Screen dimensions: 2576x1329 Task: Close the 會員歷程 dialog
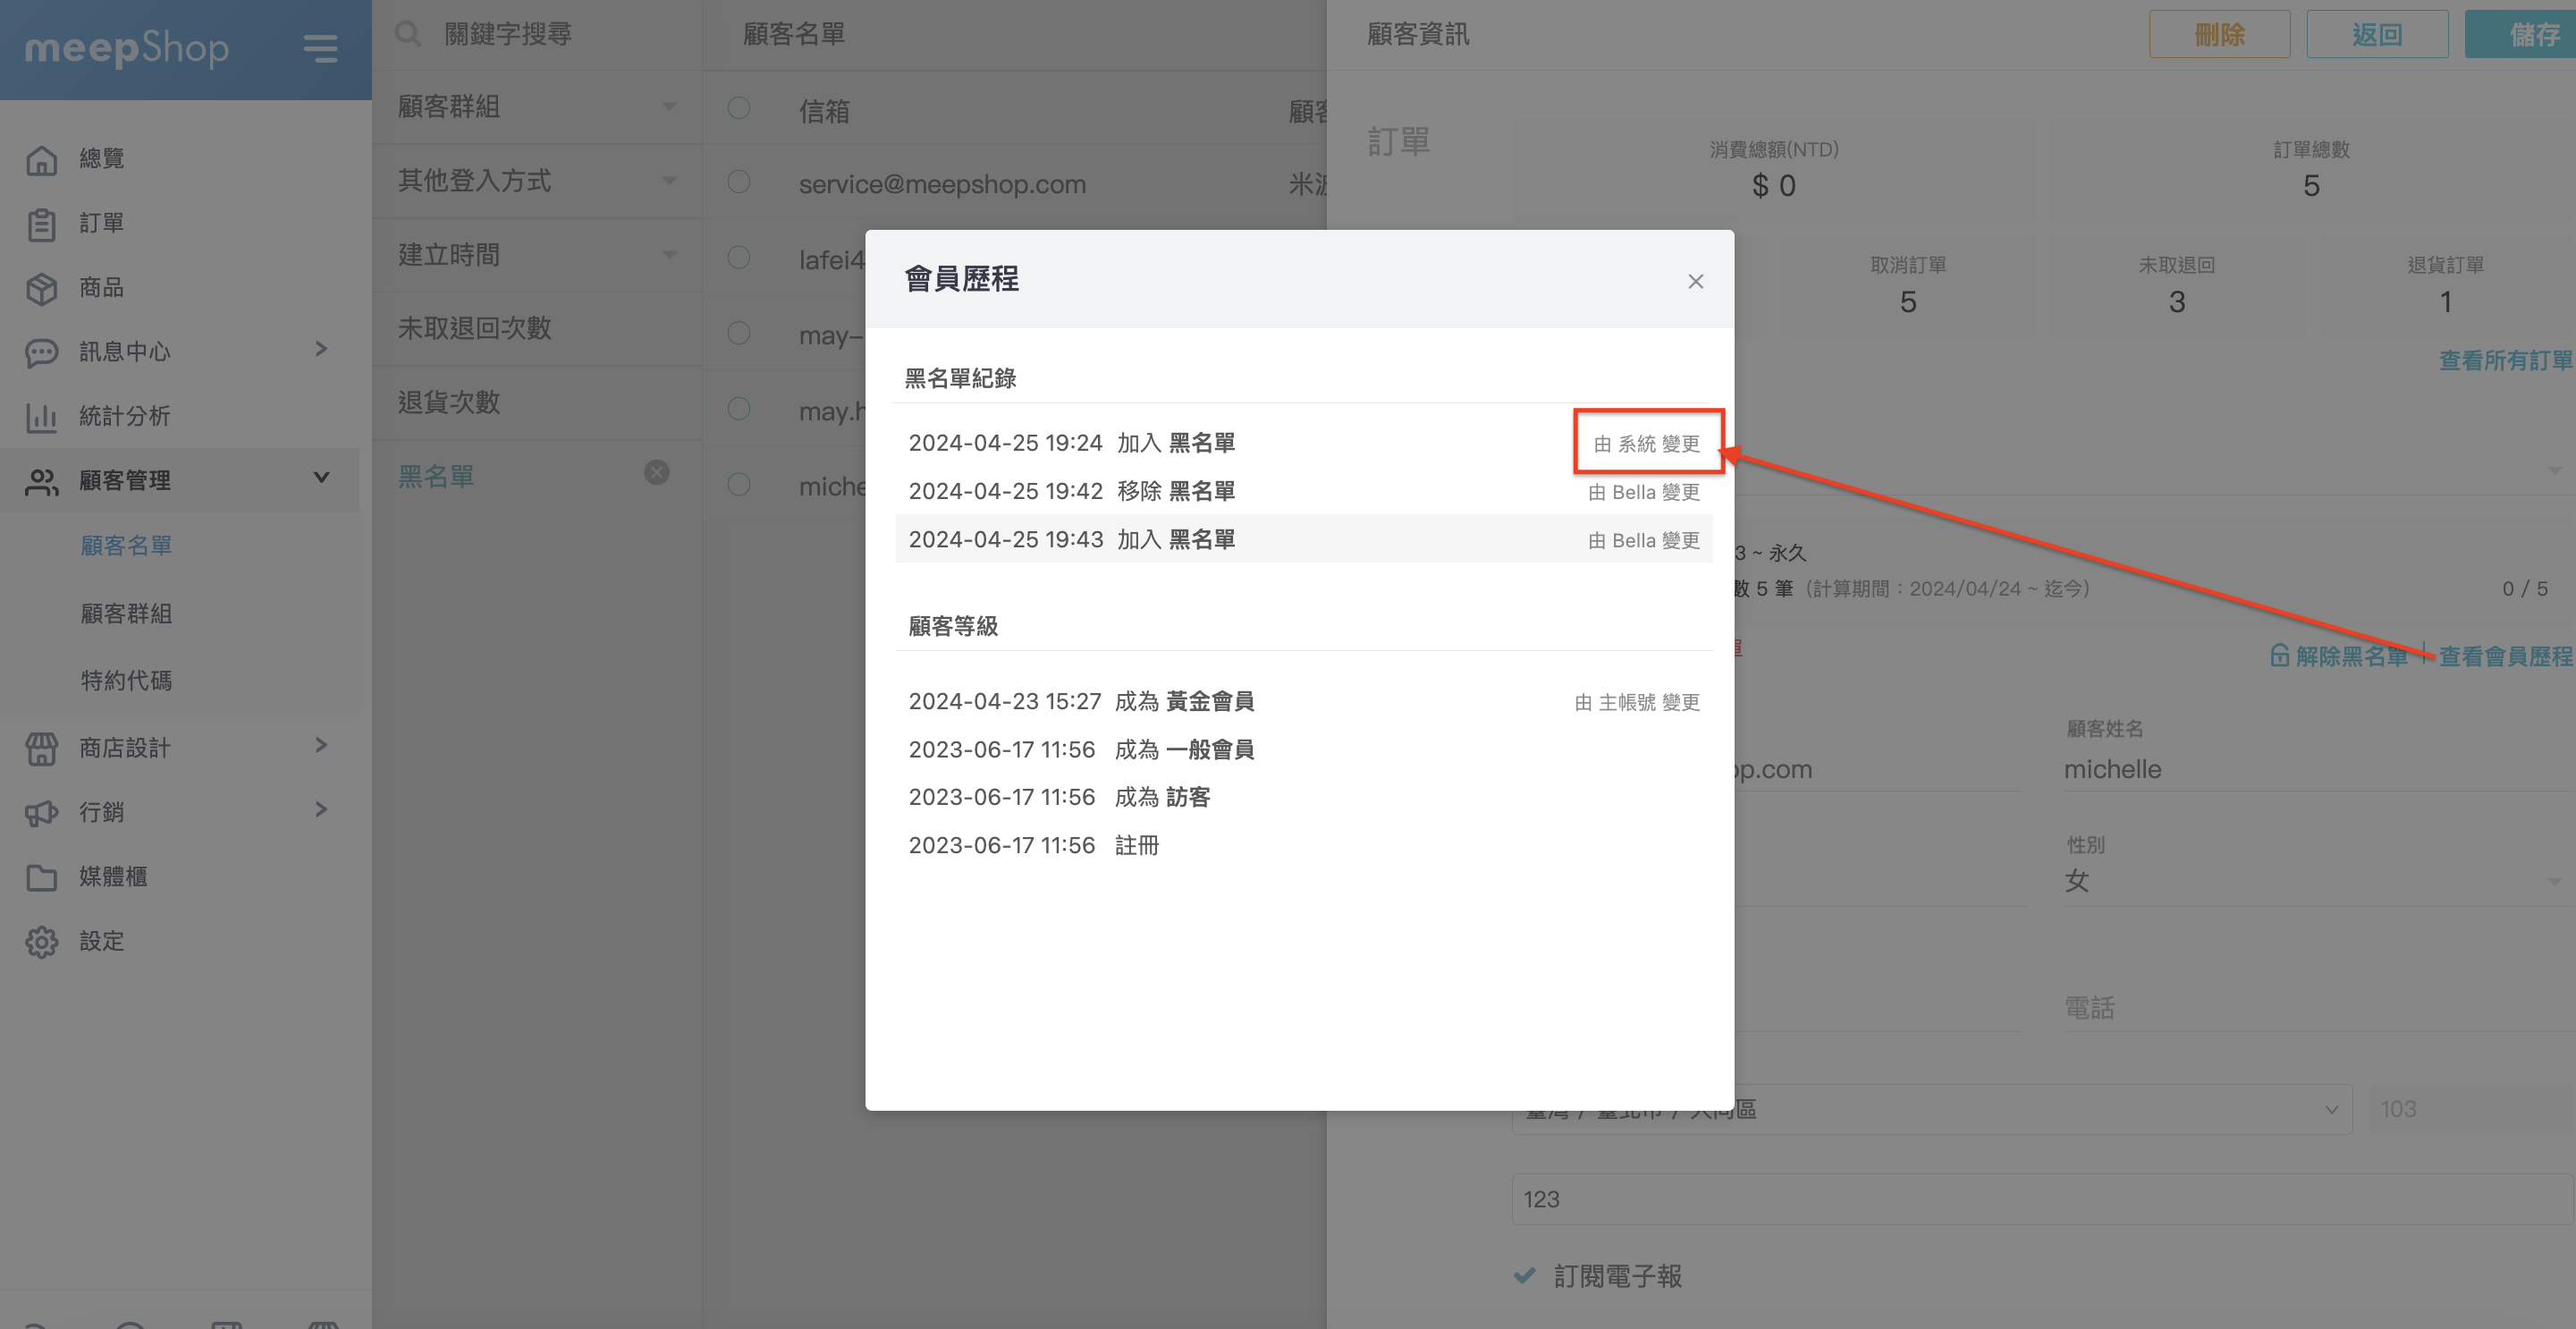click(x=1695, y=282)
